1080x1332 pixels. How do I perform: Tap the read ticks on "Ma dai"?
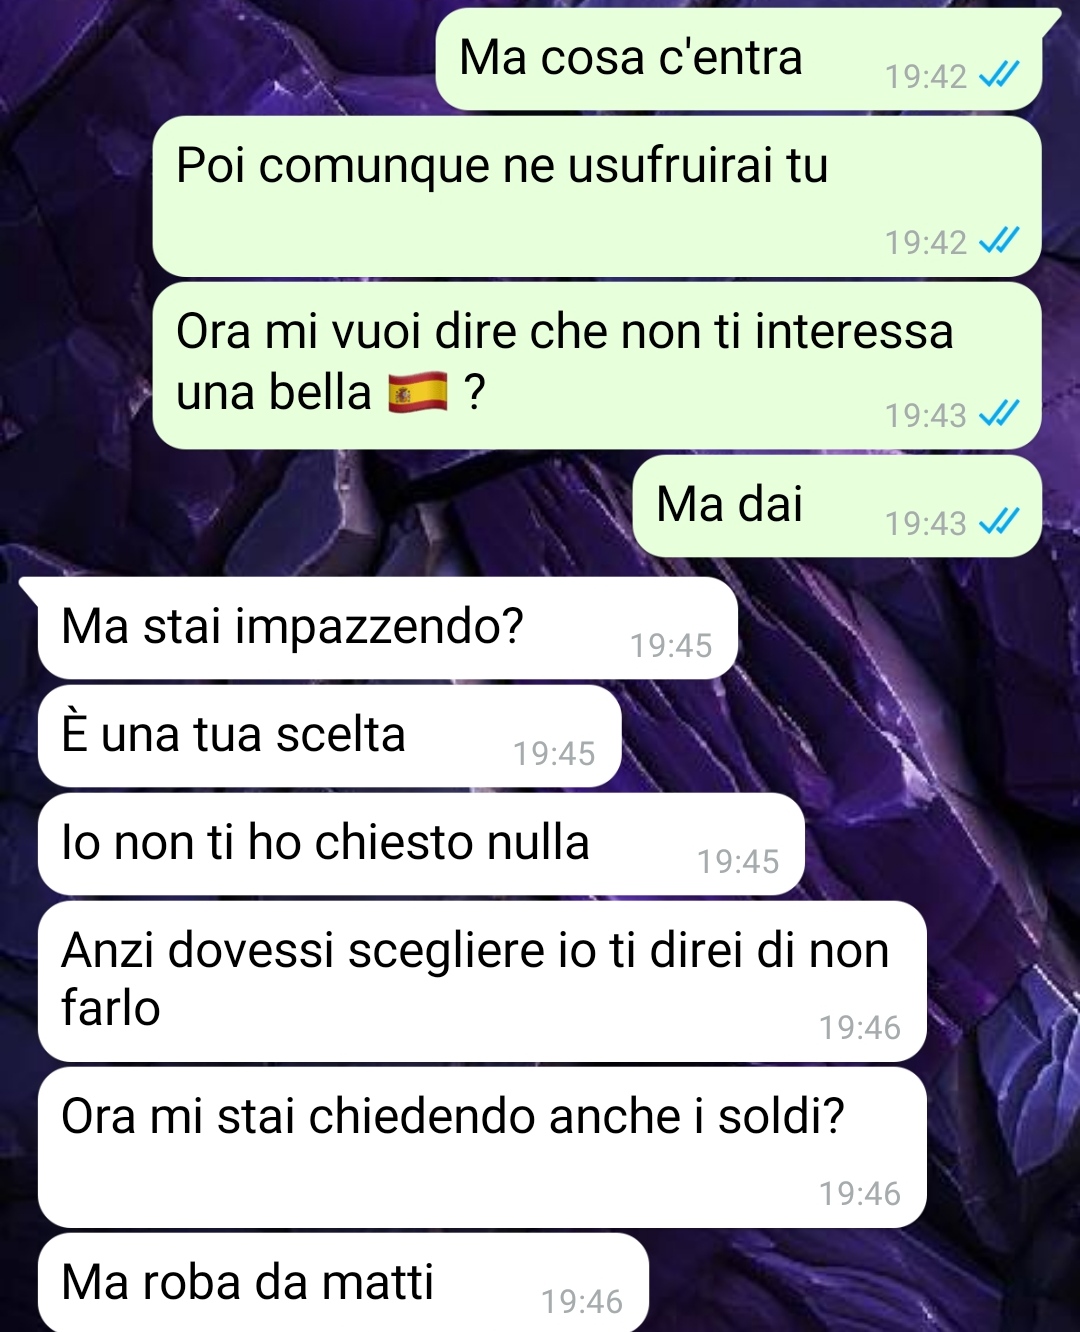tap(998, 522)
